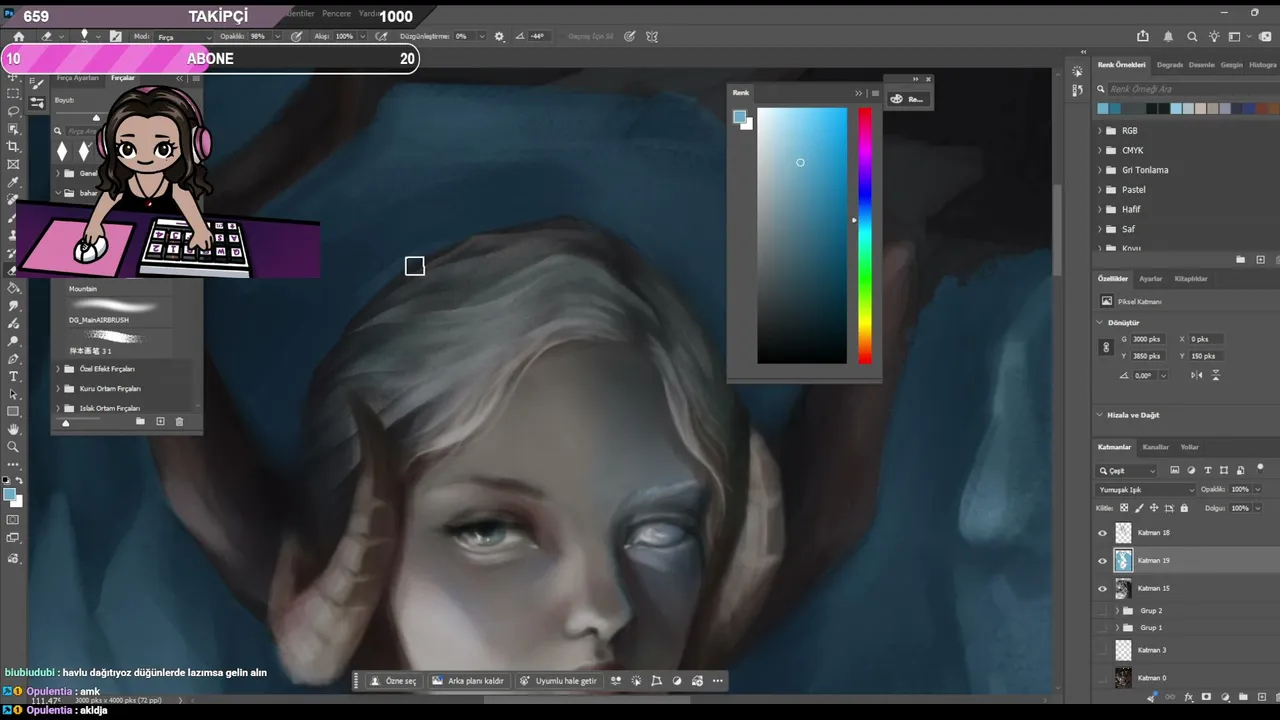The height and width of the screenshot is (720, 1280).
Task: Switch to the Ayarlar tab
Action: pos(1151,279)
